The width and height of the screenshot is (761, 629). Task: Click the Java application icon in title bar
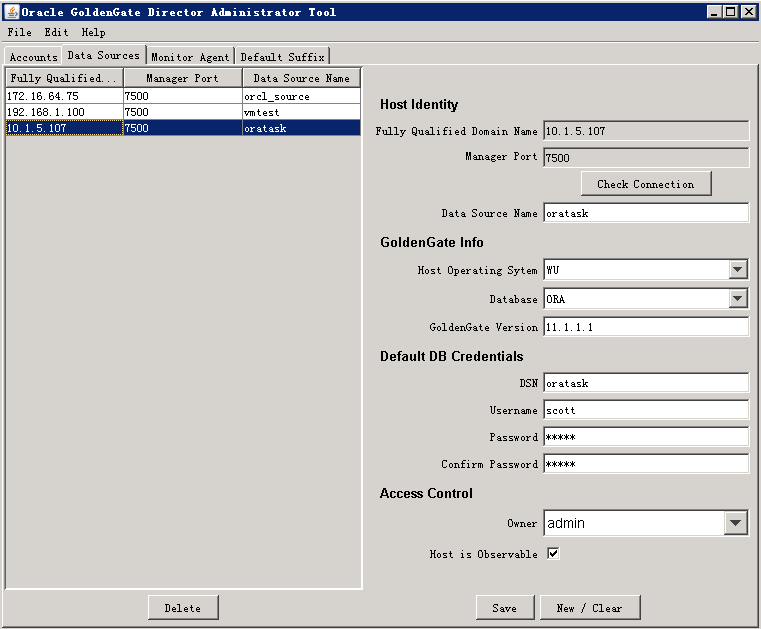(x=12, y=12)
